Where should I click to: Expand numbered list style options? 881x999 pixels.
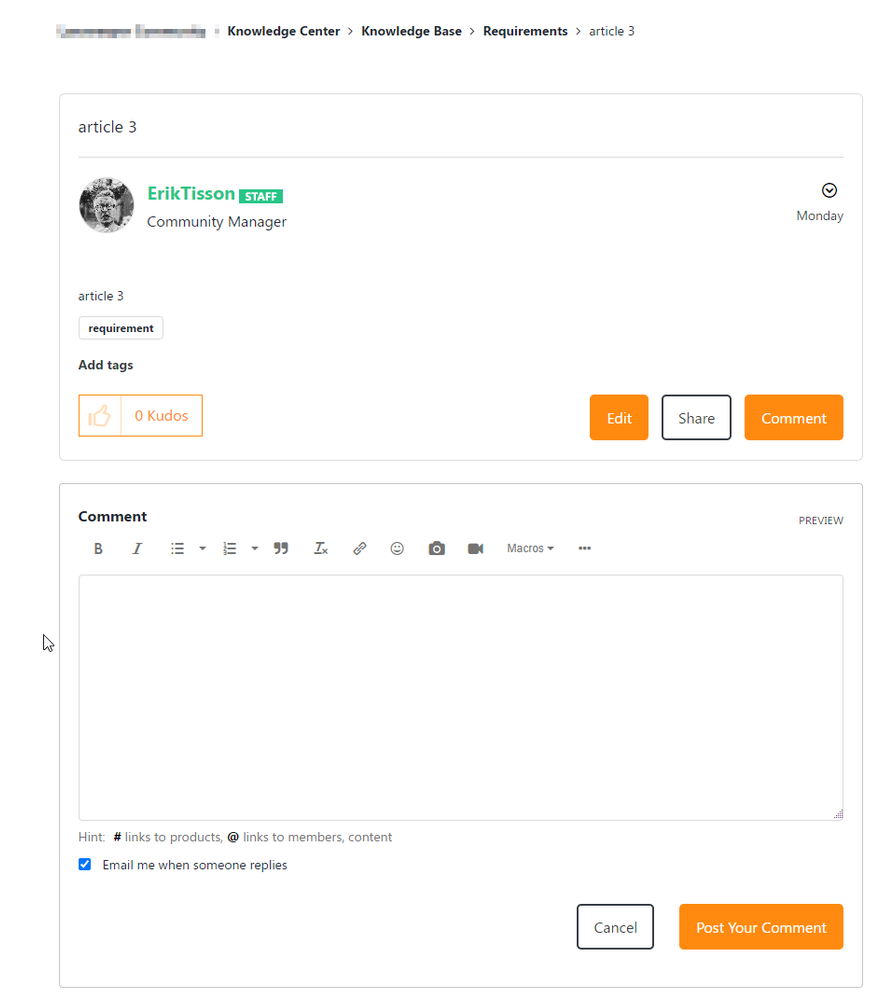(255, 549)
